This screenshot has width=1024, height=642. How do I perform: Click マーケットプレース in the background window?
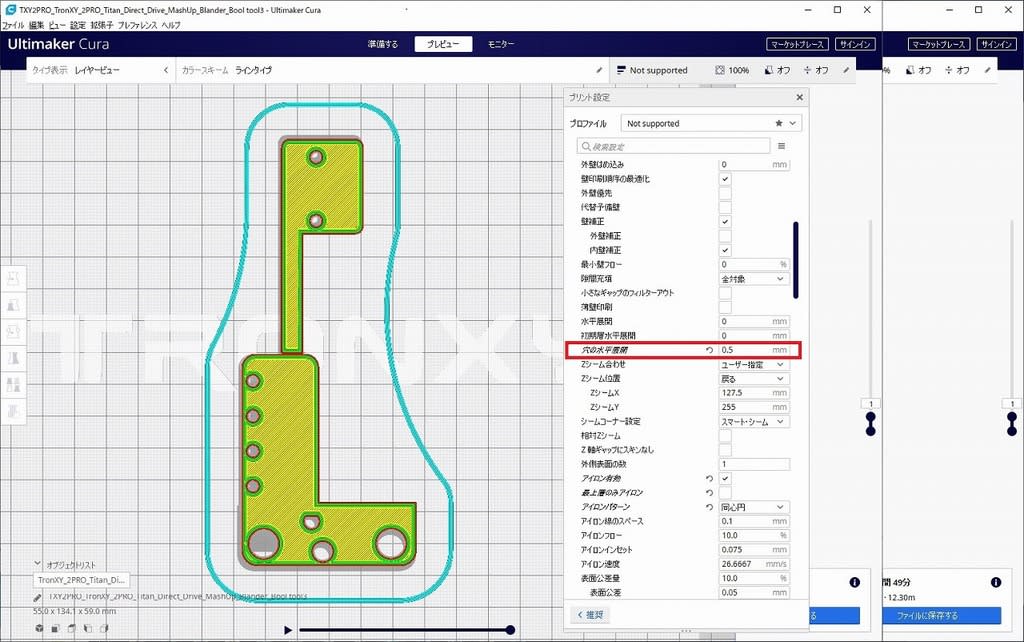pyautogui.click(x=938, y=44)
